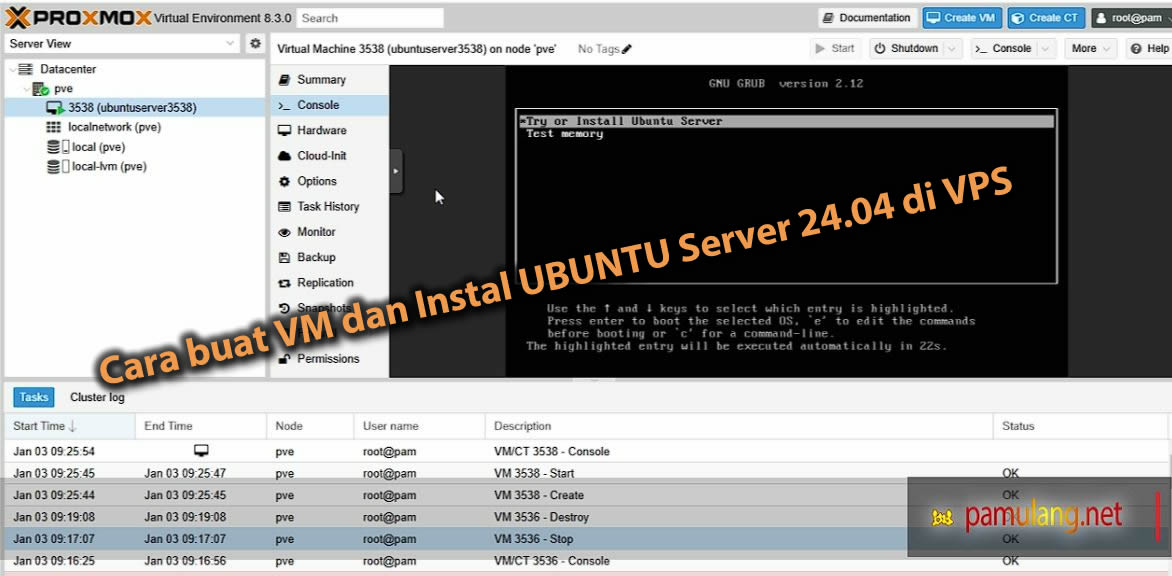This screenshot has height=576, width=1172.
Task: Select the "VM 3538 - Start" task description
Action: [x=534, y=473]
